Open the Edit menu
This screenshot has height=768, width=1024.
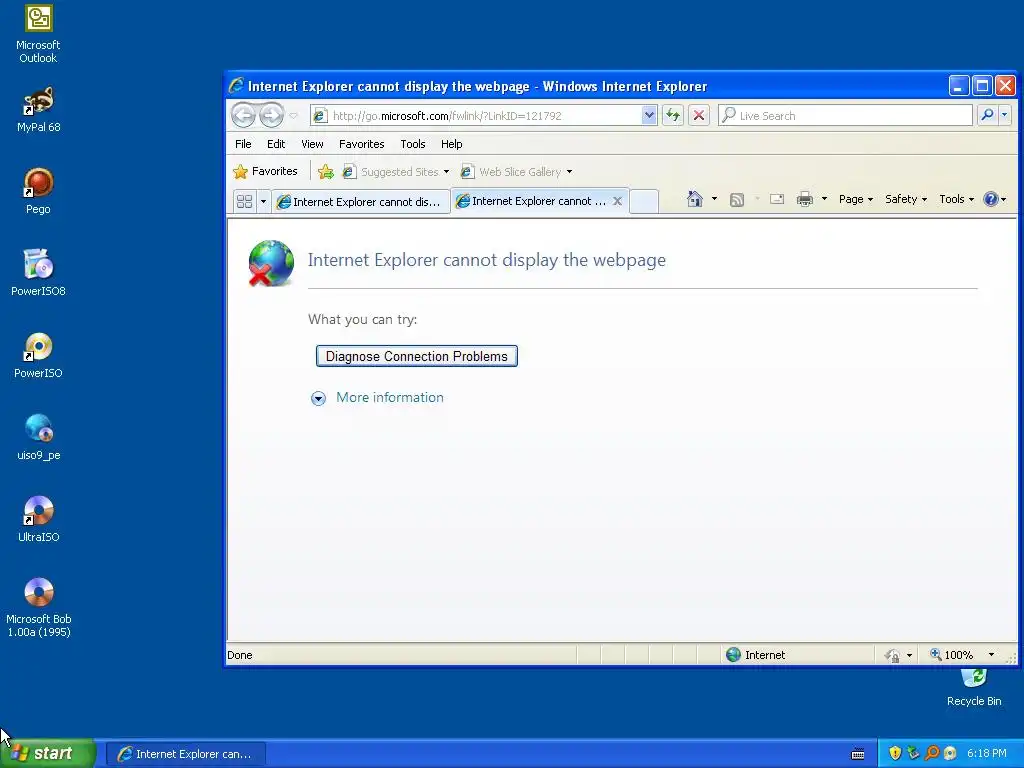coord(276,144)
